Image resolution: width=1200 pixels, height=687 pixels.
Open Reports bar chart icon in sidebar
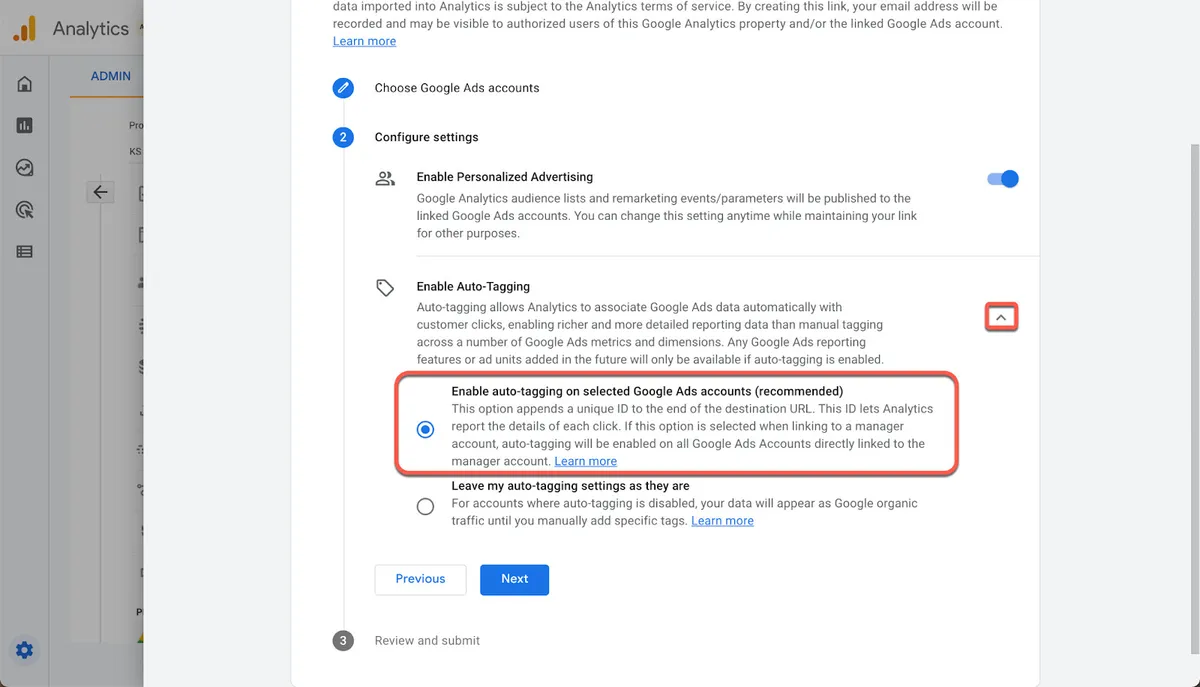[25, 126]
